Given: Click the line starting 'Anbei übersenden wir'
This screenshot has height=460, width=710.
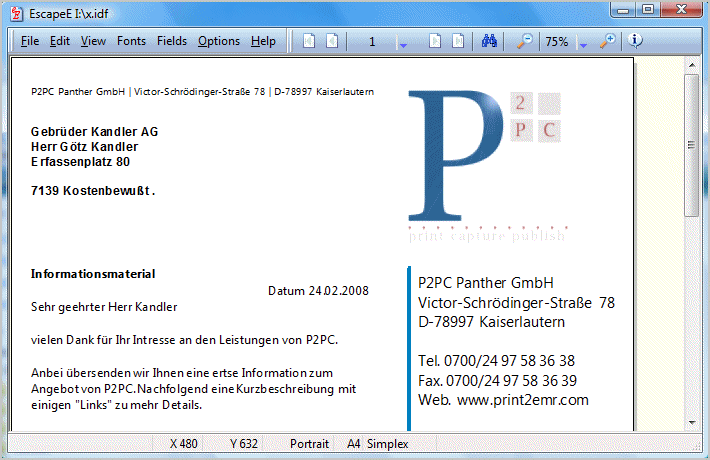Looking at the screenshot, I should coord(182,373).
